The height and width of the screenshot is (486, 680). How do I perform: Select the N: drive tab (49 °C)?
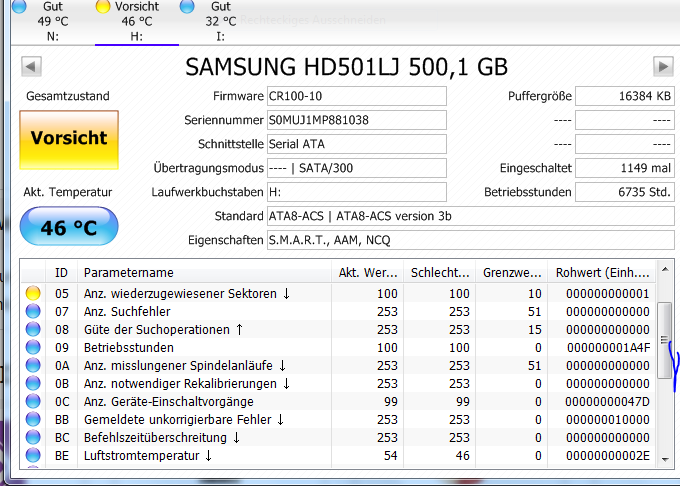(x=53, y=21)
